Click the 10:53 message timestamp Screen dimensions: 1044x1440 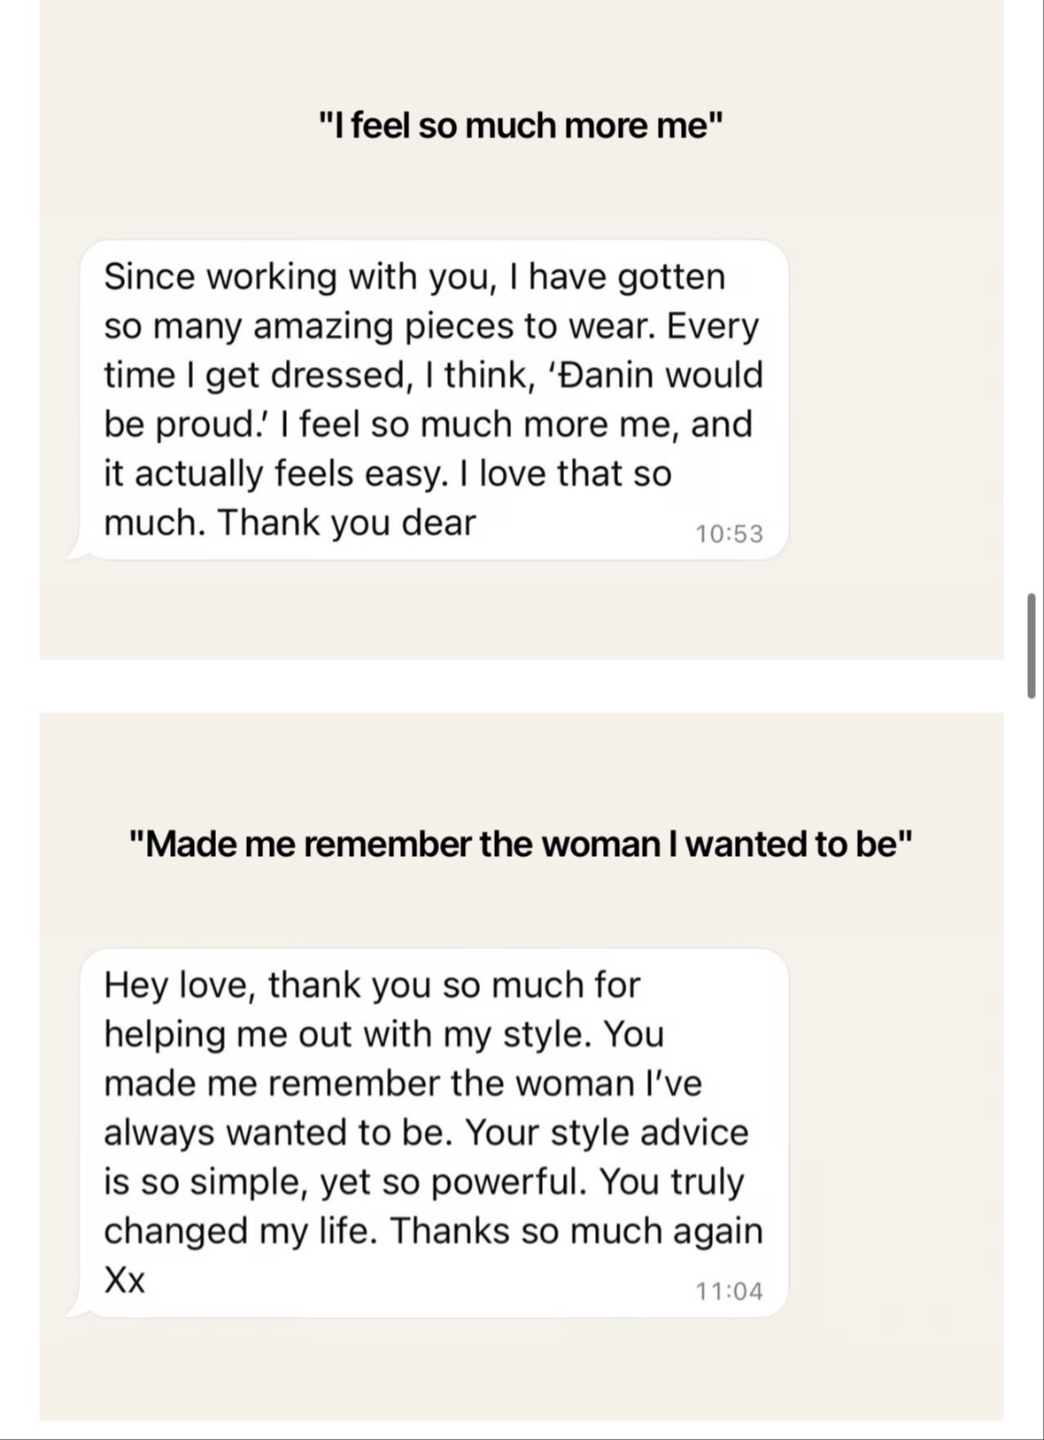(x=729, y=534)
